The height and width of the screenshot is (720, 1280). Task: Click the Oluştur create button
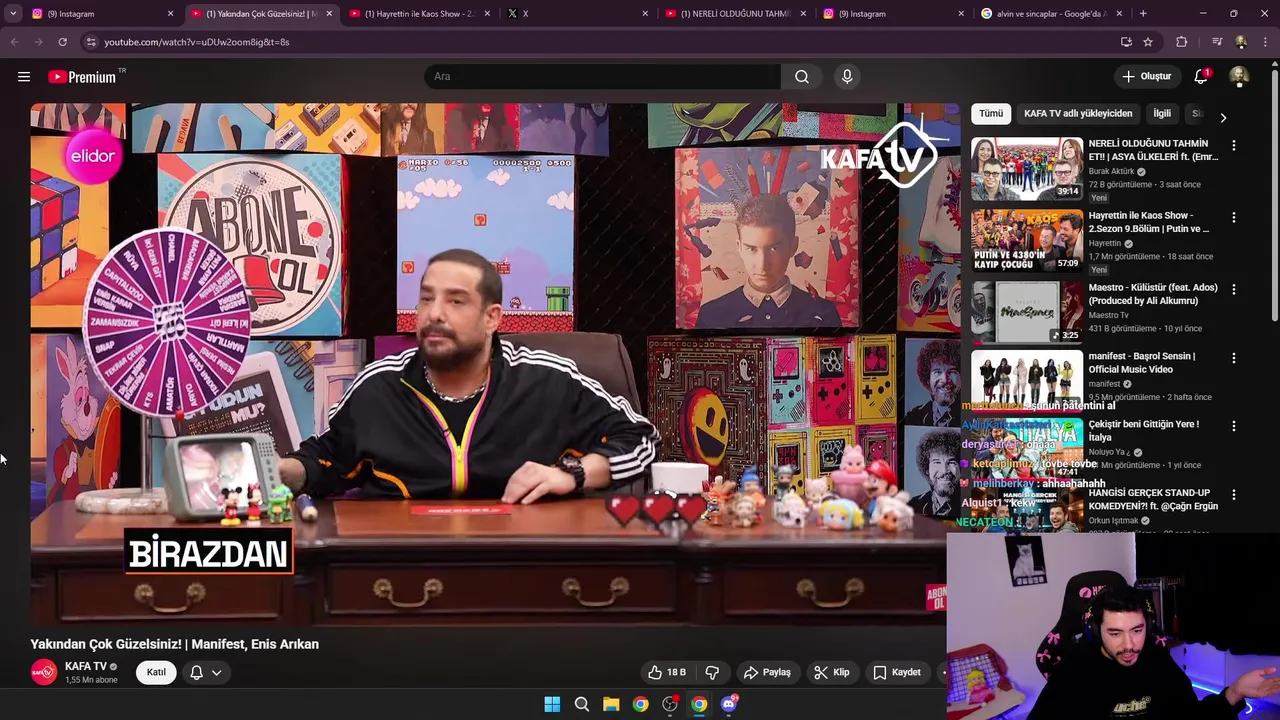tap(1146, 77)
